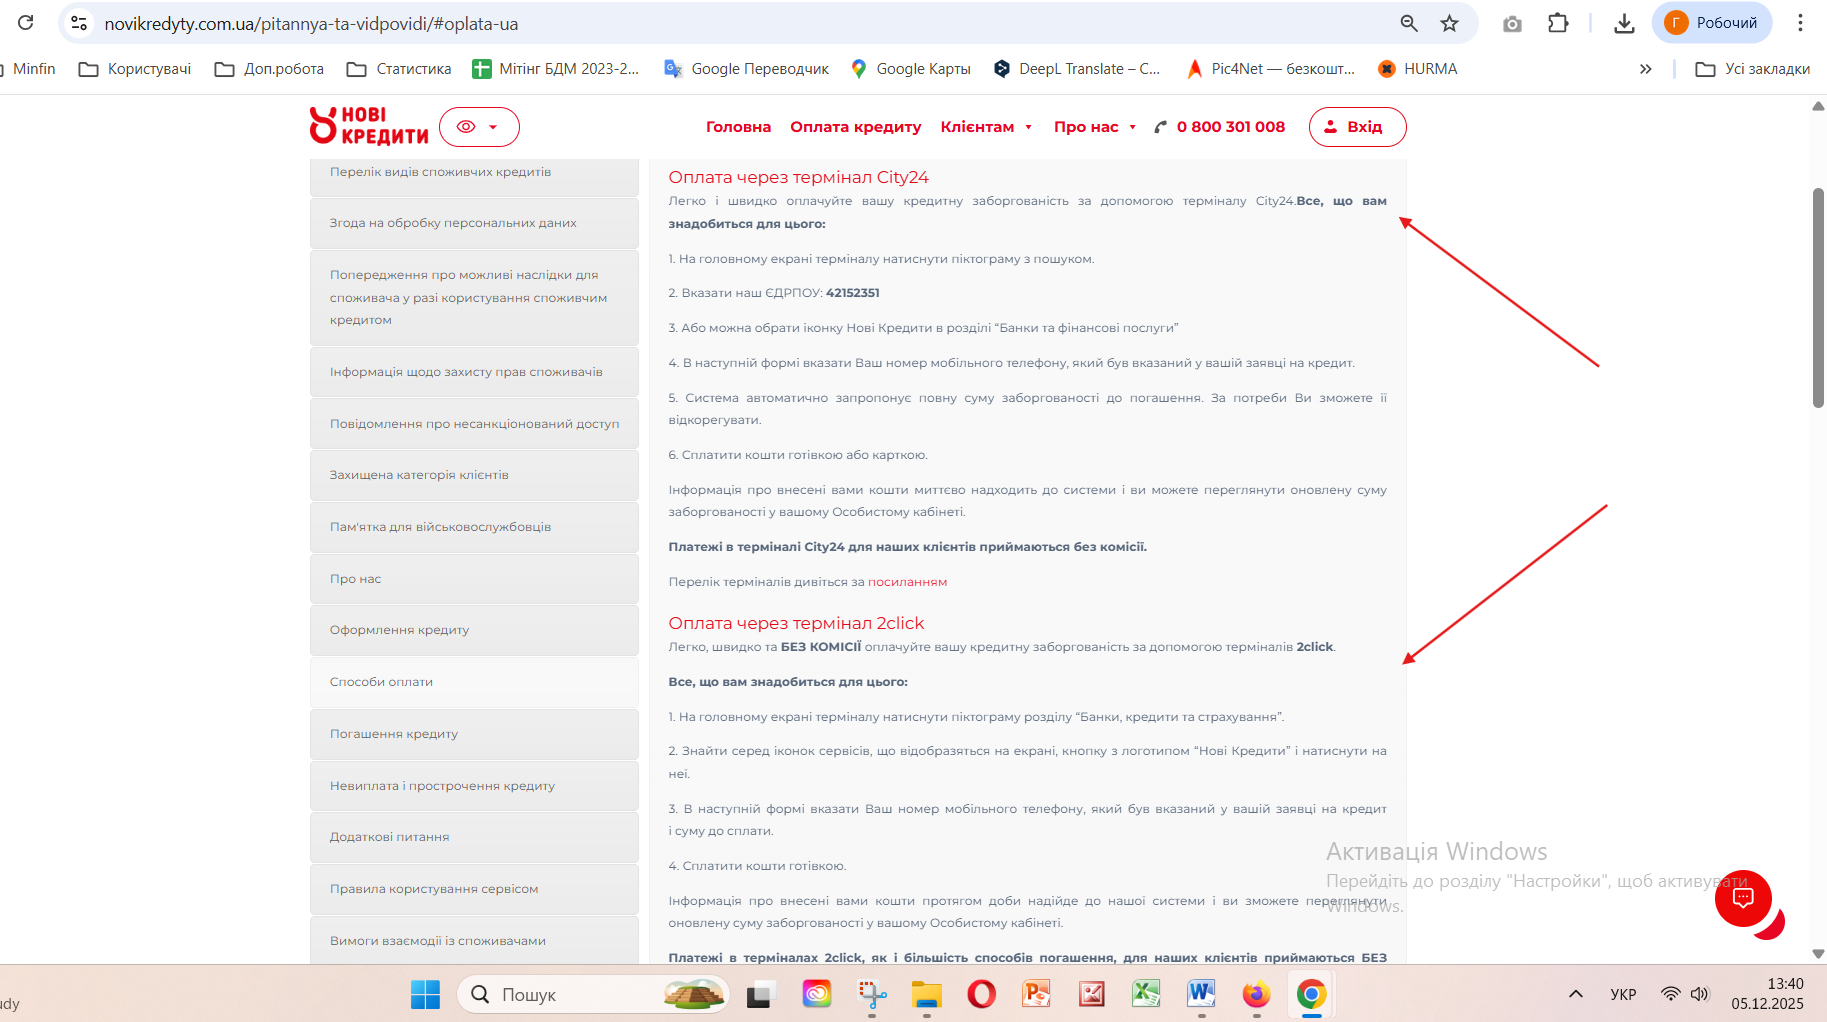Open the volume control in system tray
The width and height of the screenshot is (1827, 1022).
click(1700, 994)
